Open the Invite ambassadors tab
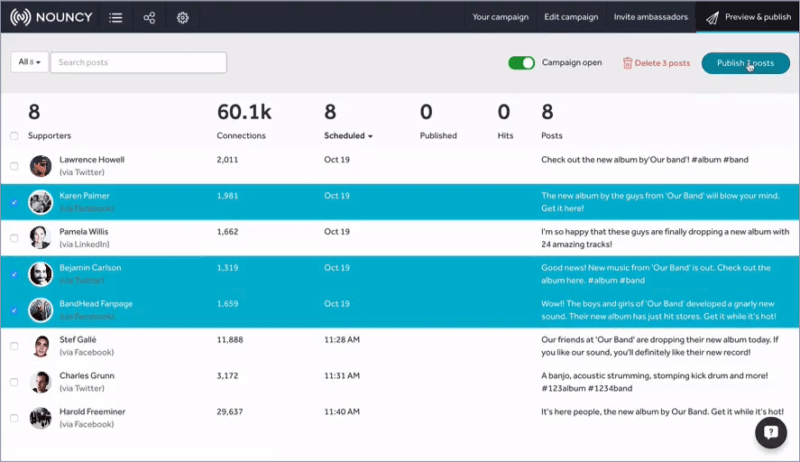Image resolution: width=800 pixels, height=462 pixels. click(650, 17)
